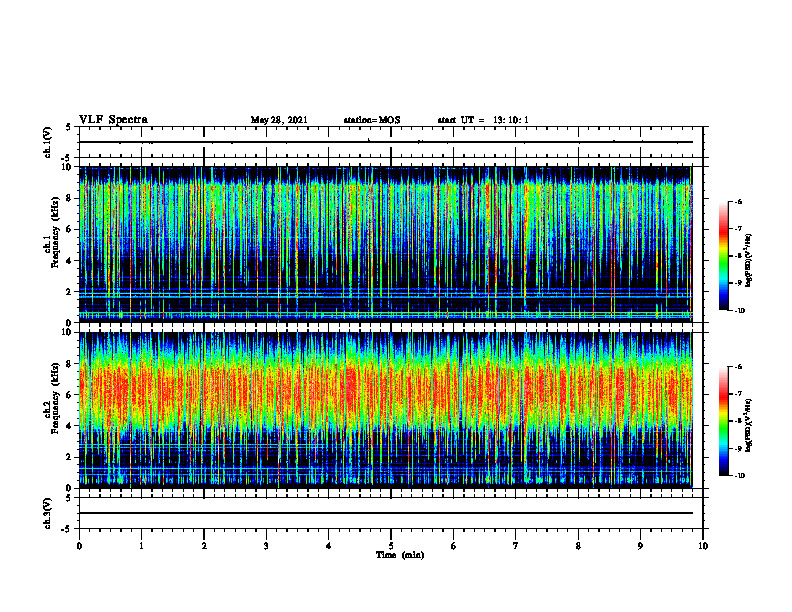Image resolution: width=792 pixels, height=612 pixels.
Task: Select the date 'May 28, 2021'
Action: coord(279,120)
